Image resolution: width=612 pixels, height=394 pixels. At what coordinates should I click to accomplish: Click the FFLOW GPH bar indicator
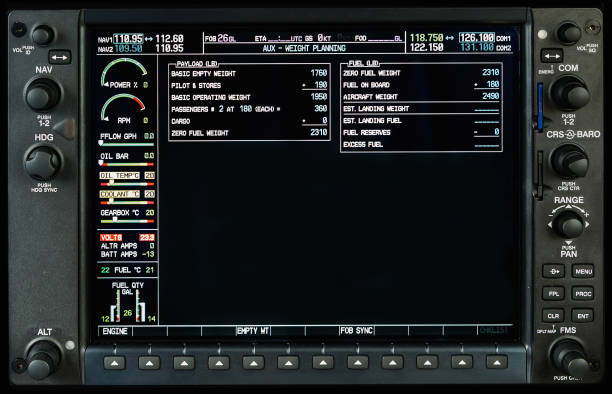[x=127, y=139]
